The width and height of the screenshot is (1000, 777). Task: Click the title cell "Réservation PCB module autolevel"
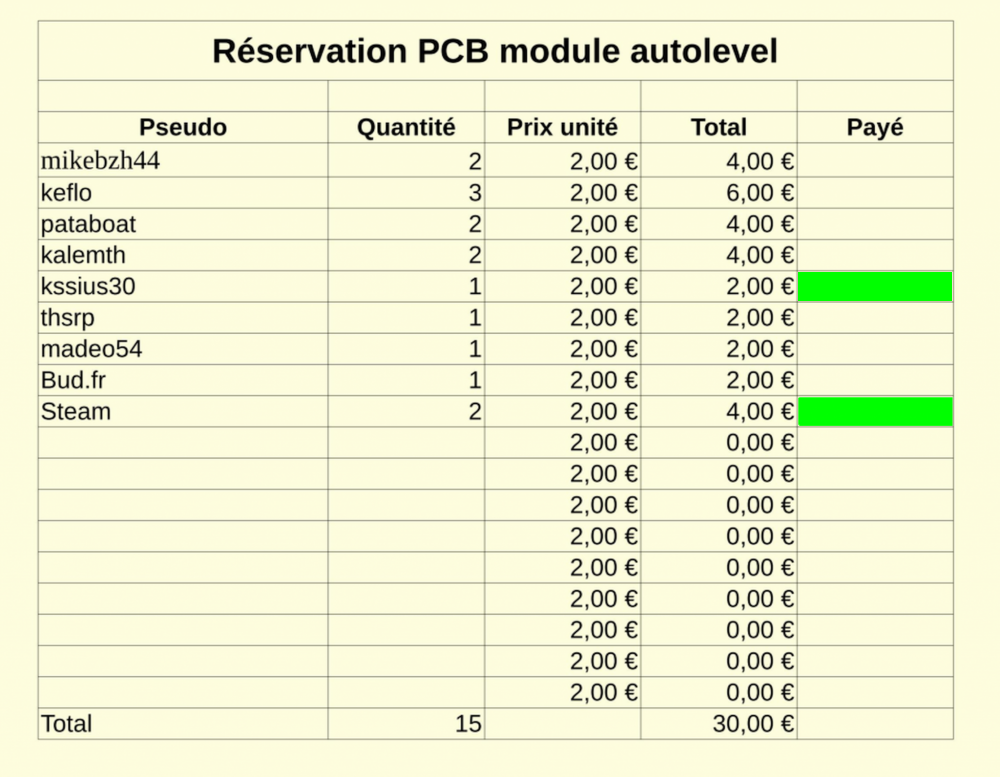[495, 51]
